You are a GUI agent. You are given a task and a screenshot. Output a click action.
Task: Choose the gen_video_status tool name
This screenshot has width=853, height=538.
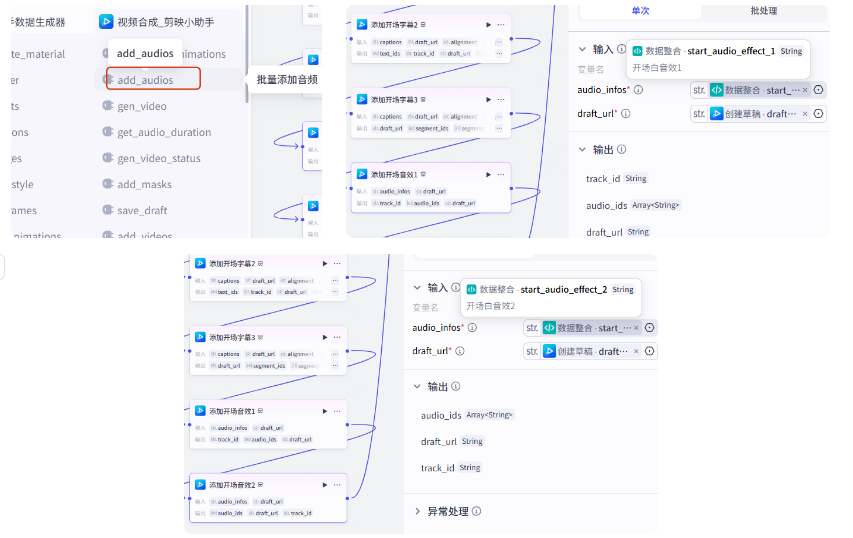pos(159,158)
